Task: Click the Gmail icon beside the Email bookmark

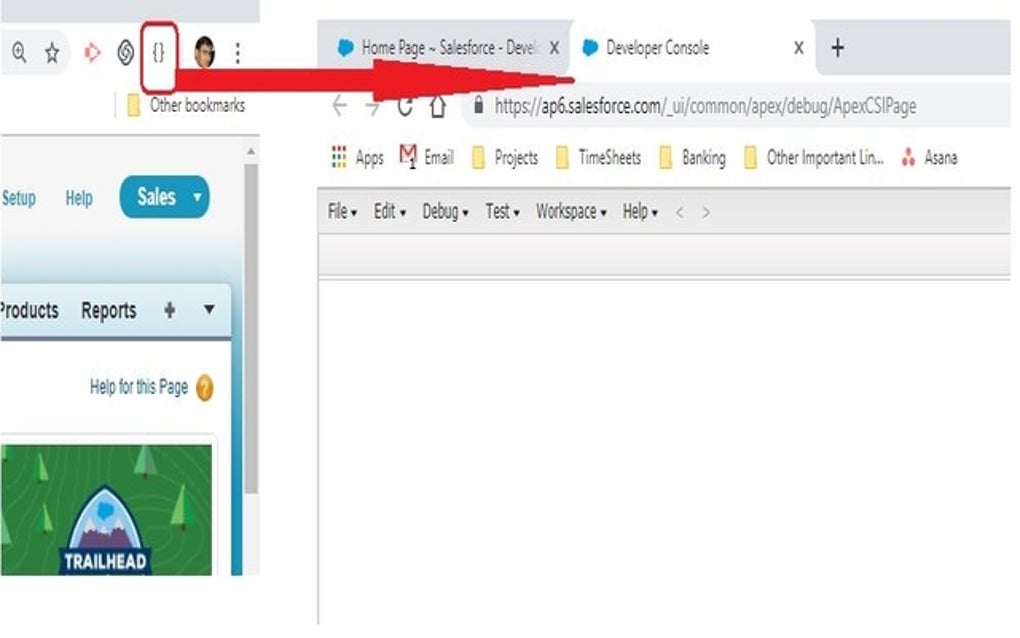Action: 407,156
